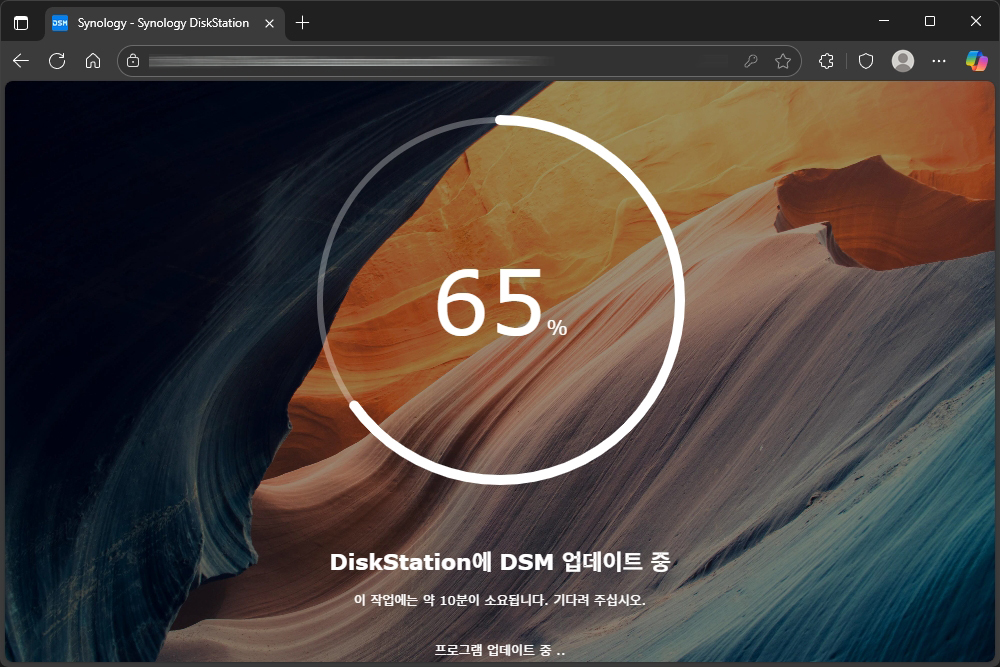Click the circular update progress ring
This screenshot has height=667, width=1000.
pos(501,300)
